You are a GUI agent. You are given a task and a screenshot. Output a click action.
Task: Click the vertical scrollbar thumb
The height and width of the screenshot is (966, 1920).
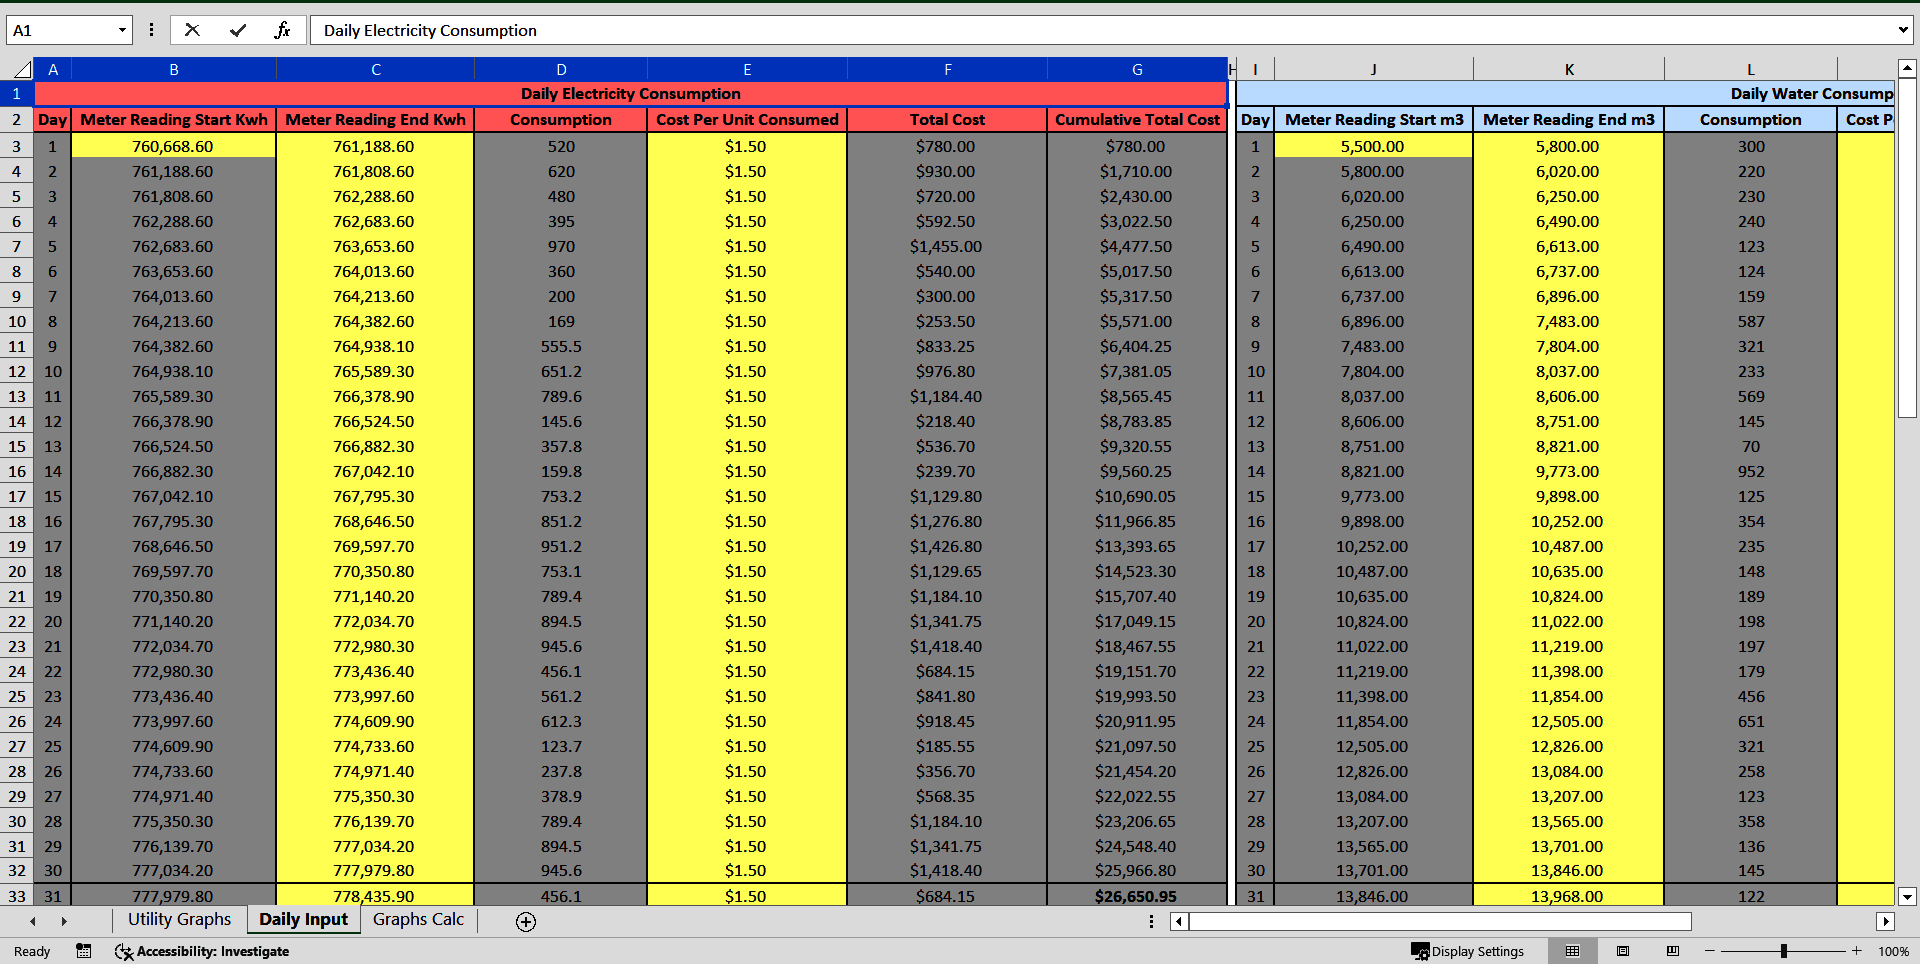pyautogui.click(x=1907, y=248)
